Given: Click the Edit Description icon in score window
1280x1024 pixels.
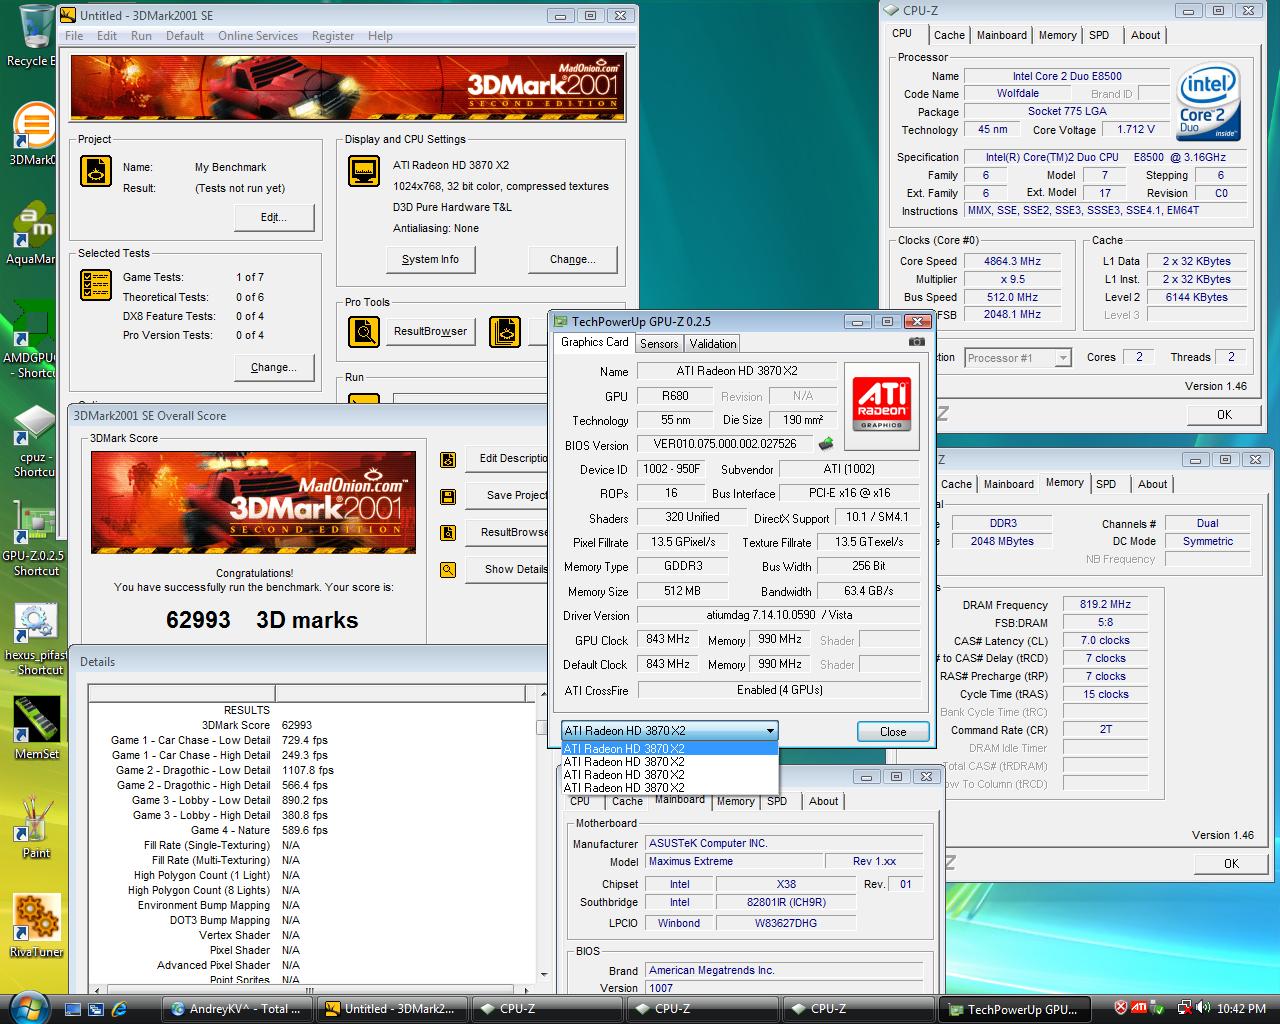Looking at the screenshot, I should tap(448, 459).
